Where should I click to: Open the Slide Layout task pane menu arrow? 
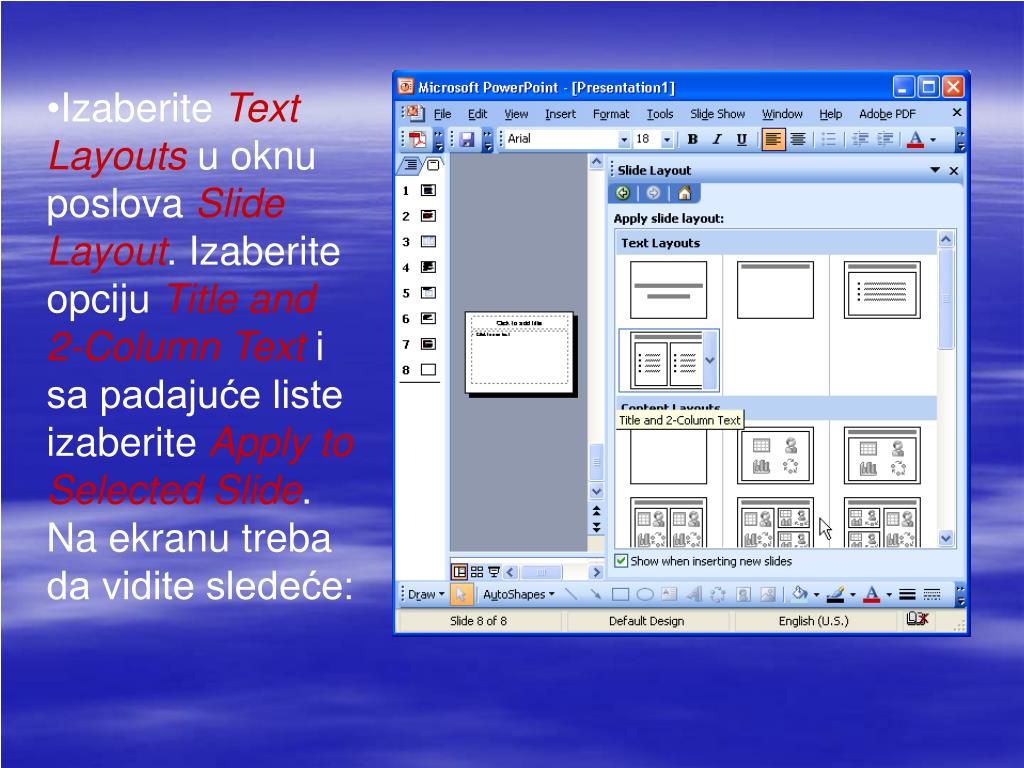[x=935, y=170]
